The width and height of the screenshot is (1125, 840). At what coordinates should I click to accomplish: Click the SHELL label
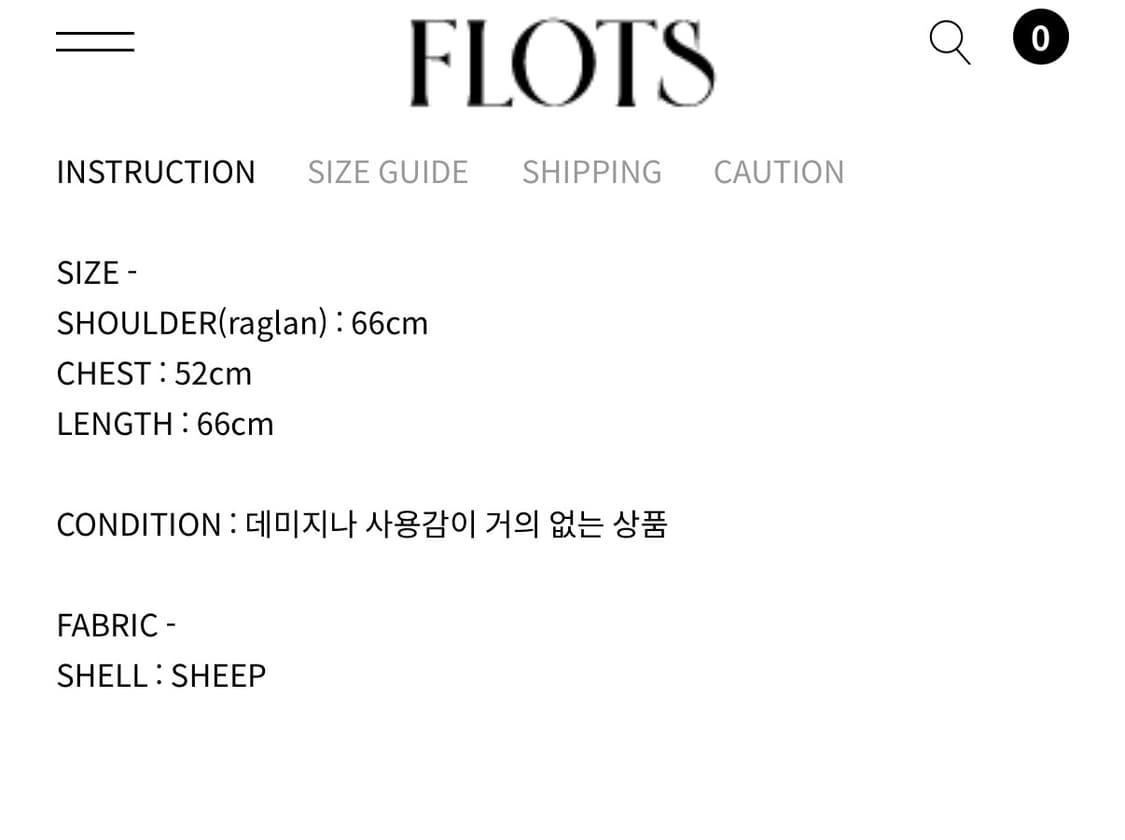click(102, 676)
